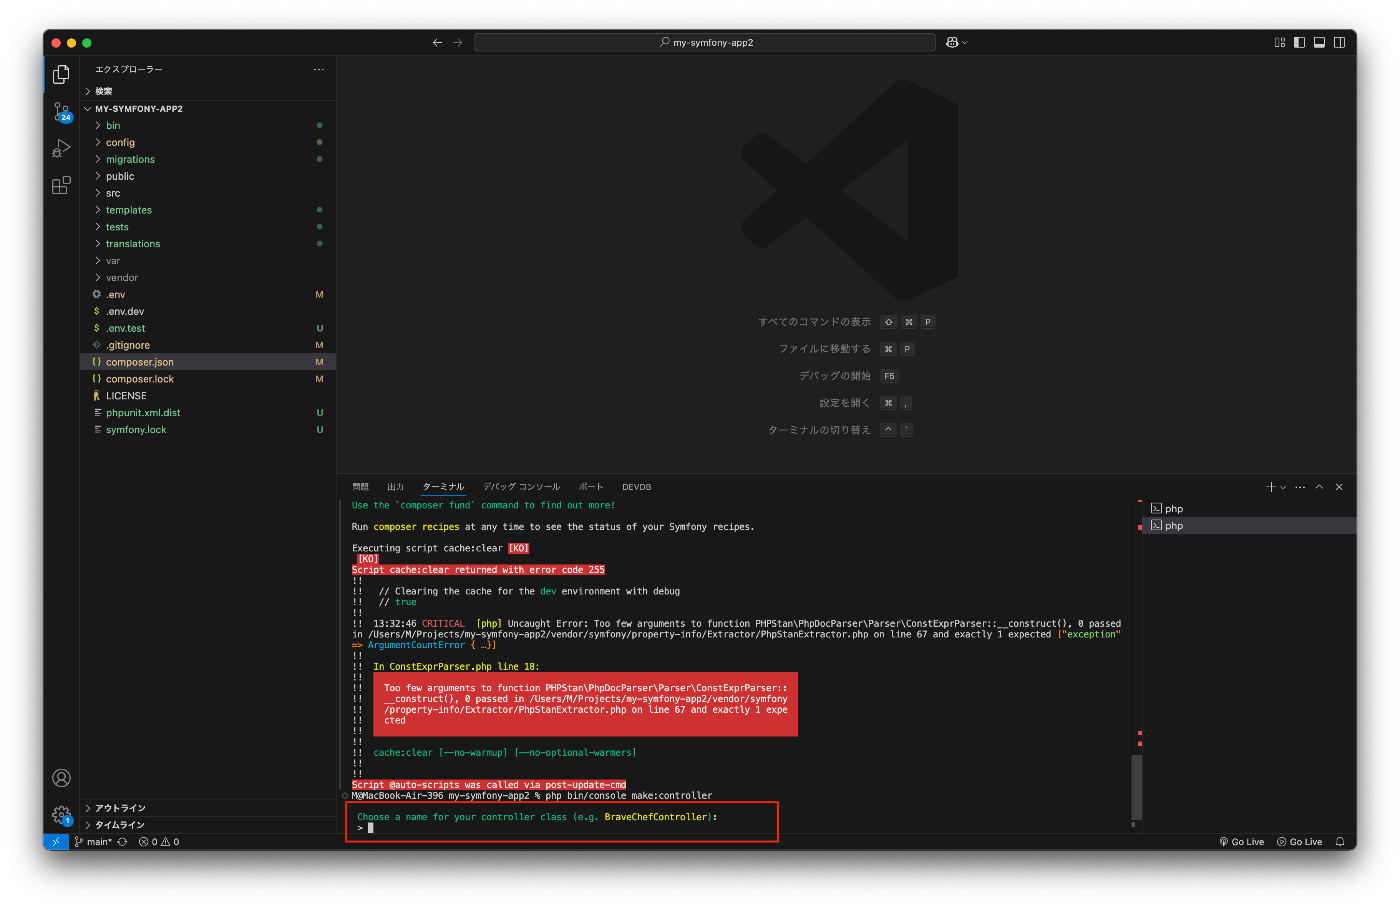Click the remote window indicator in status bar
The width and height of the screenshot is (1400, 907).
[x=56, y=842]
